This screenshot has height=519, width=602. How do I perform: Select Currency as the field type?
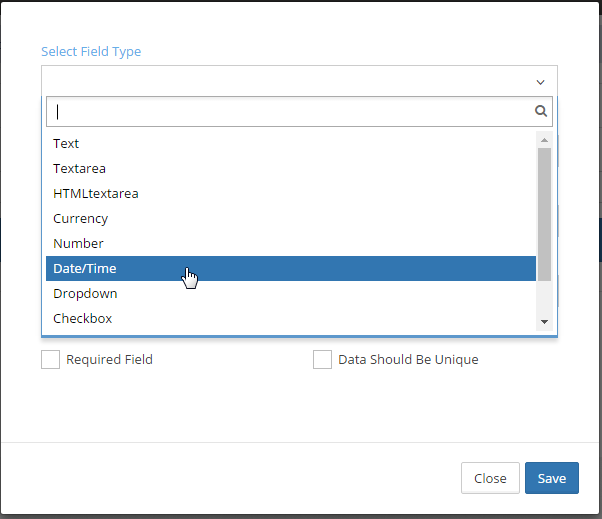click(x=80, y=219)
